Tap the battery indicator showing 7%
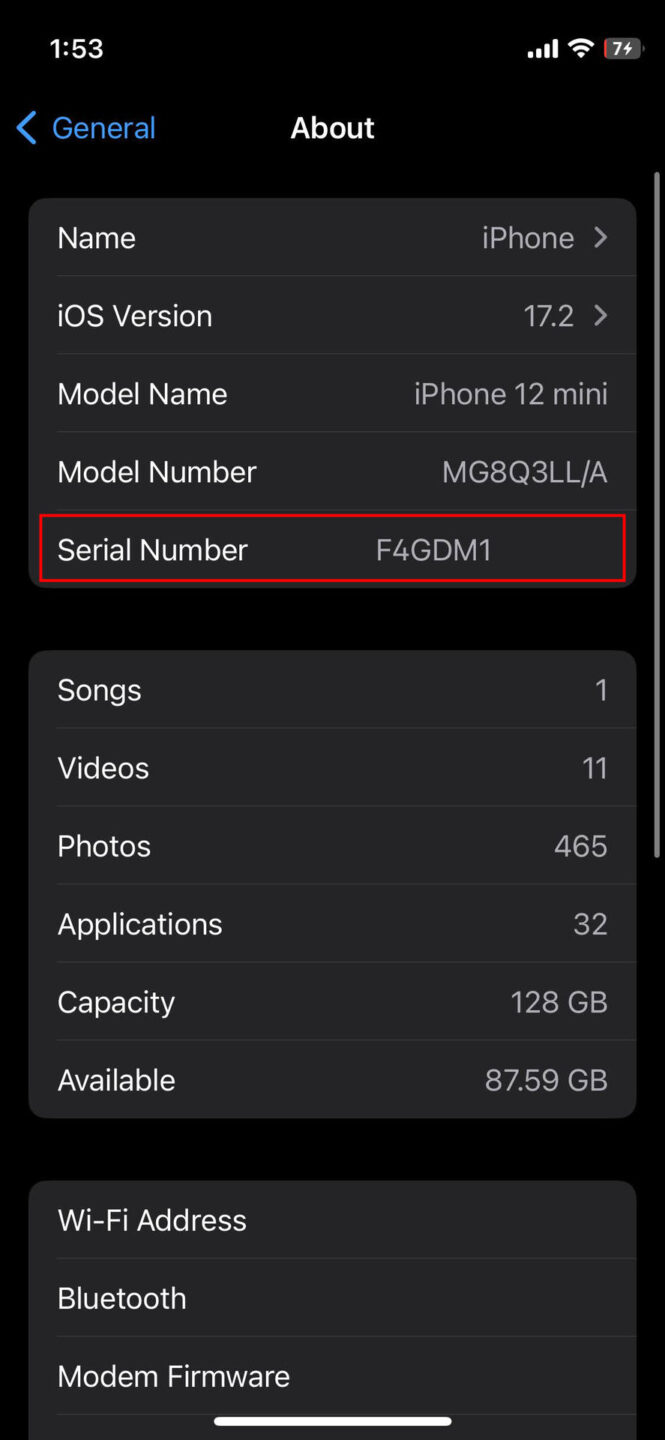The image size is (665, 1440). pos(622,47)
